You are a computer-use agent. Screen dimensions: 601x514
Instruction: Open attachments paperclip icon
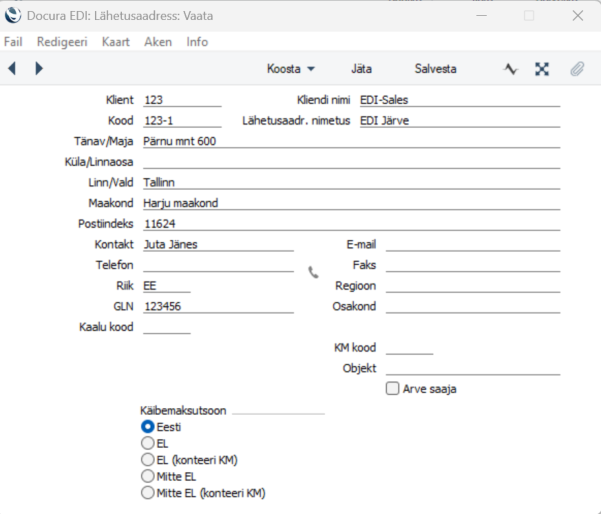pyautogui.click(x=577, y=69)
